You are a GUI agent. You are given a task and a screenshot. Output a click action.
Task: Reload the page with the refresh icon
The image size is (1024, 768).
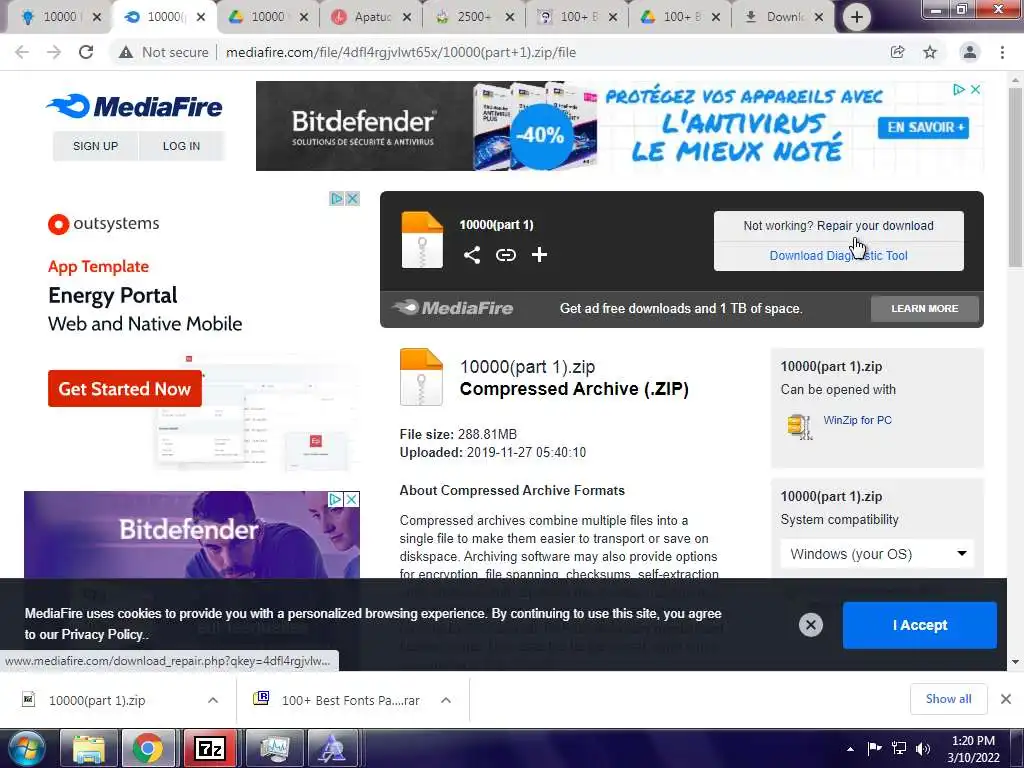(86, 52)
